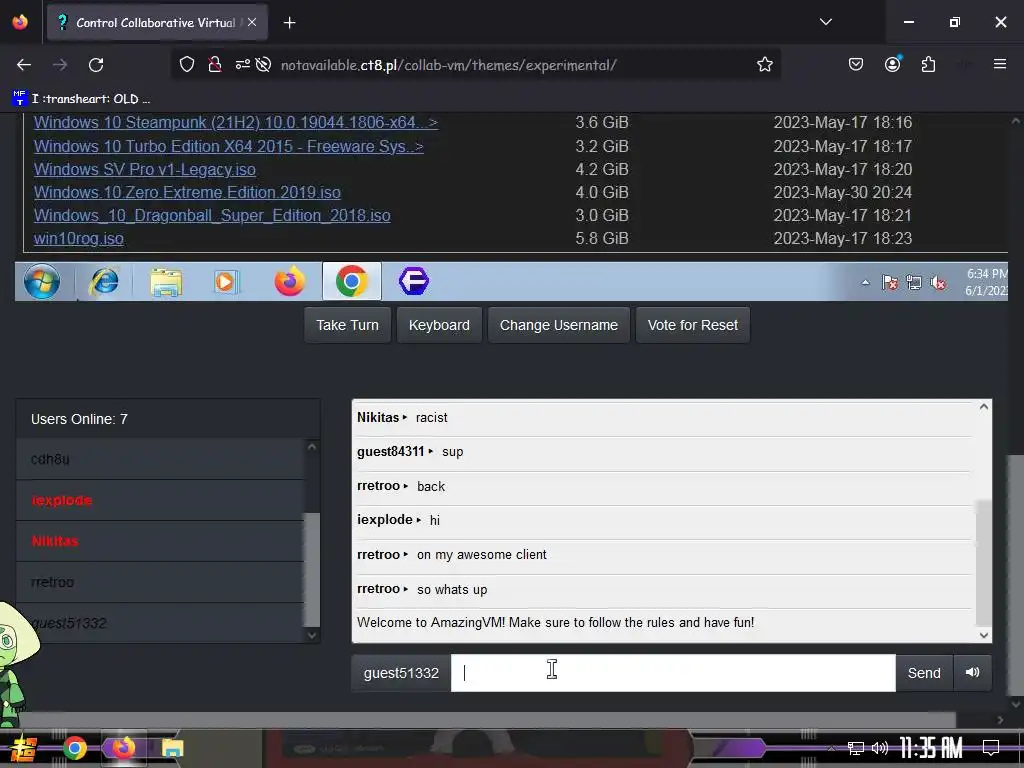
Task: Open Chrome from the host taskbar
Action: 74,748
